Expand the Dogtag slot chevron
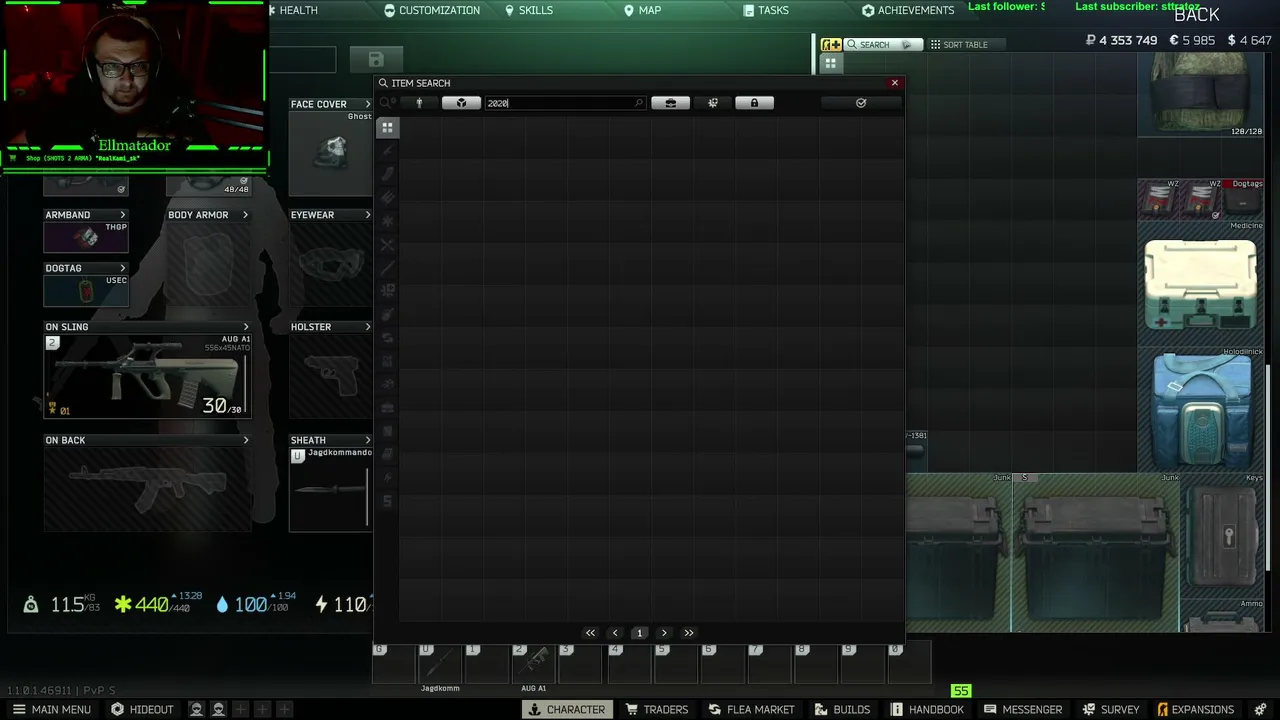 pos(123,268)
